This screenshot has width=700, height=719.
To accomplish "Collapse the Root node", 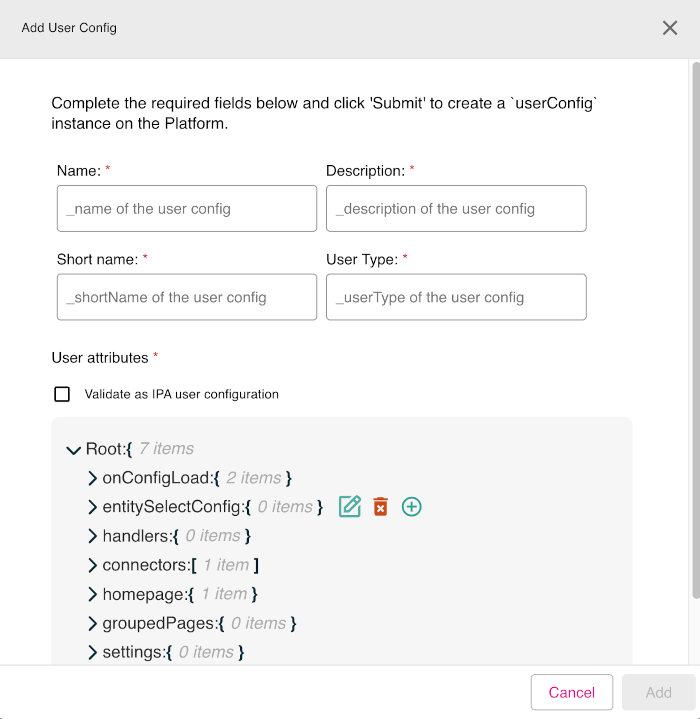I will 73,450.
